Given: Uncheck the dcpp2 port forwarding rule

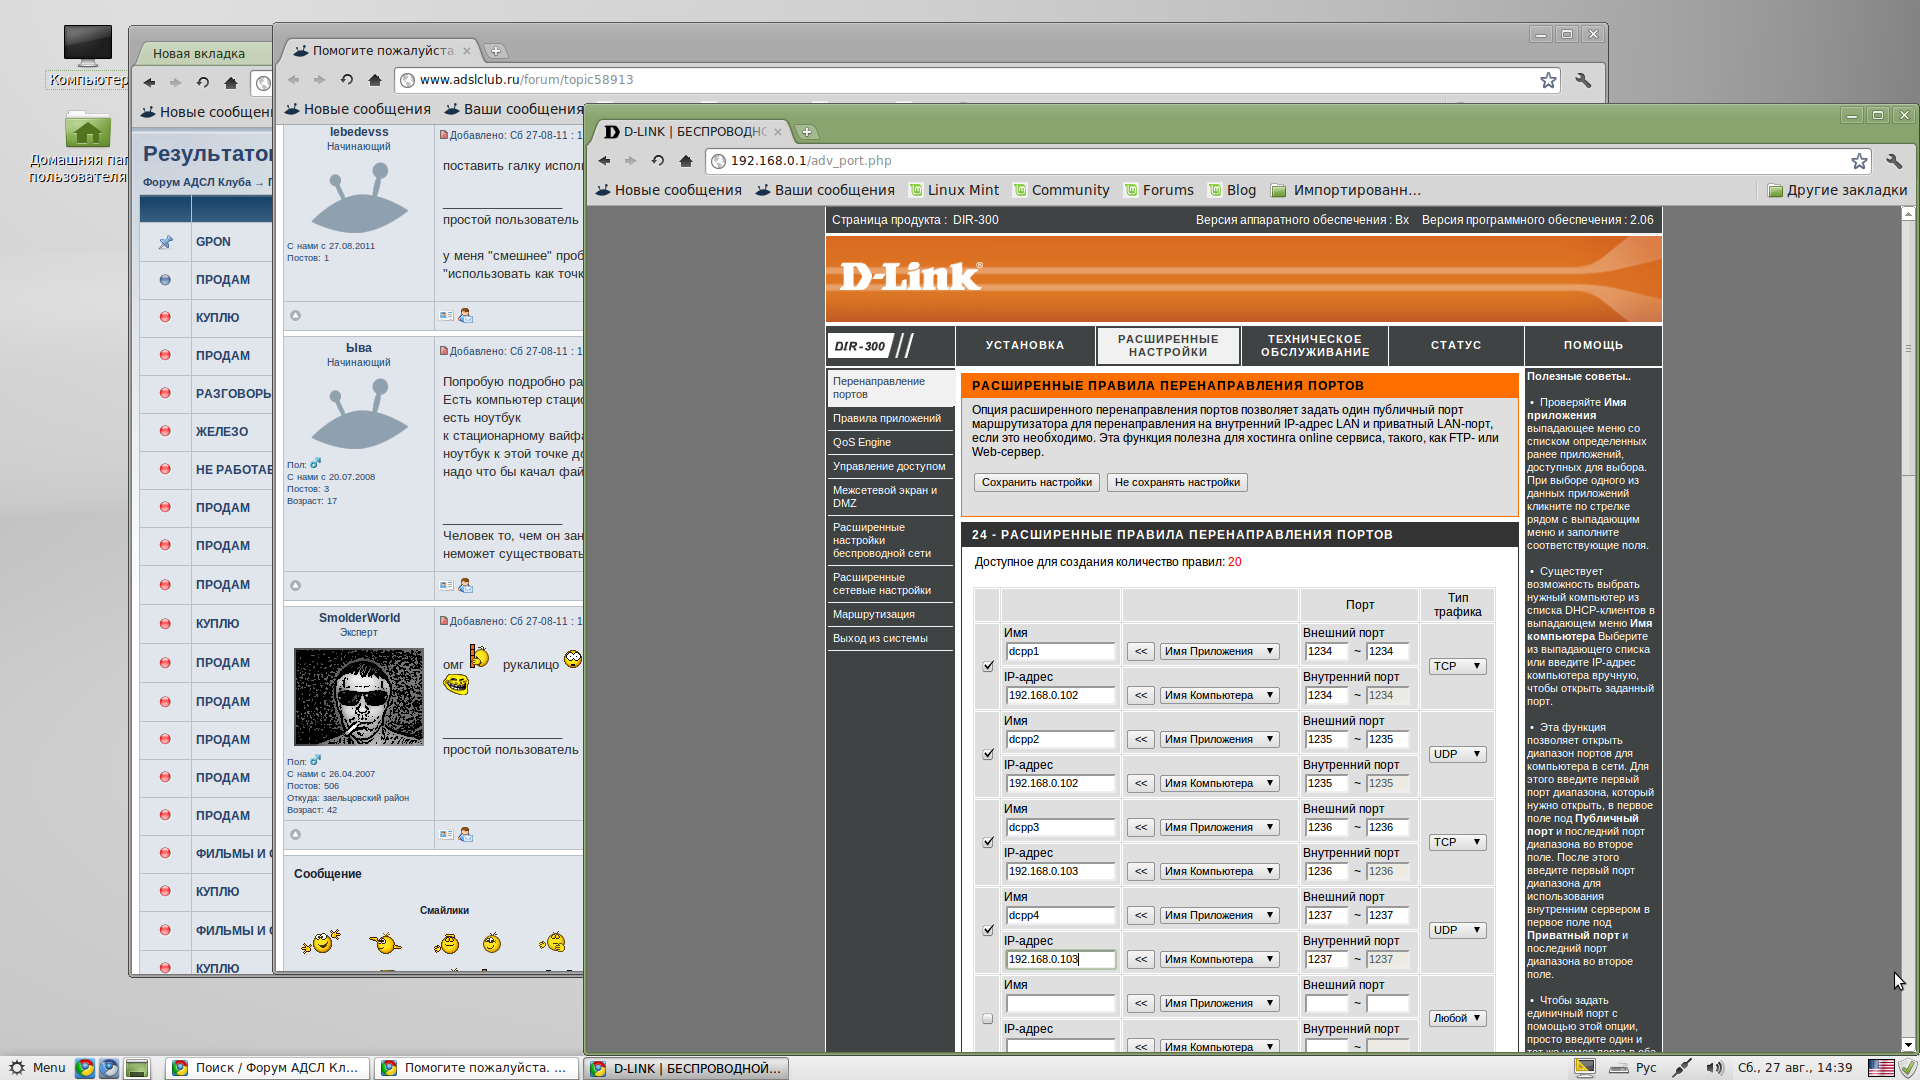Looking at the screenshot, I should 988,754.
